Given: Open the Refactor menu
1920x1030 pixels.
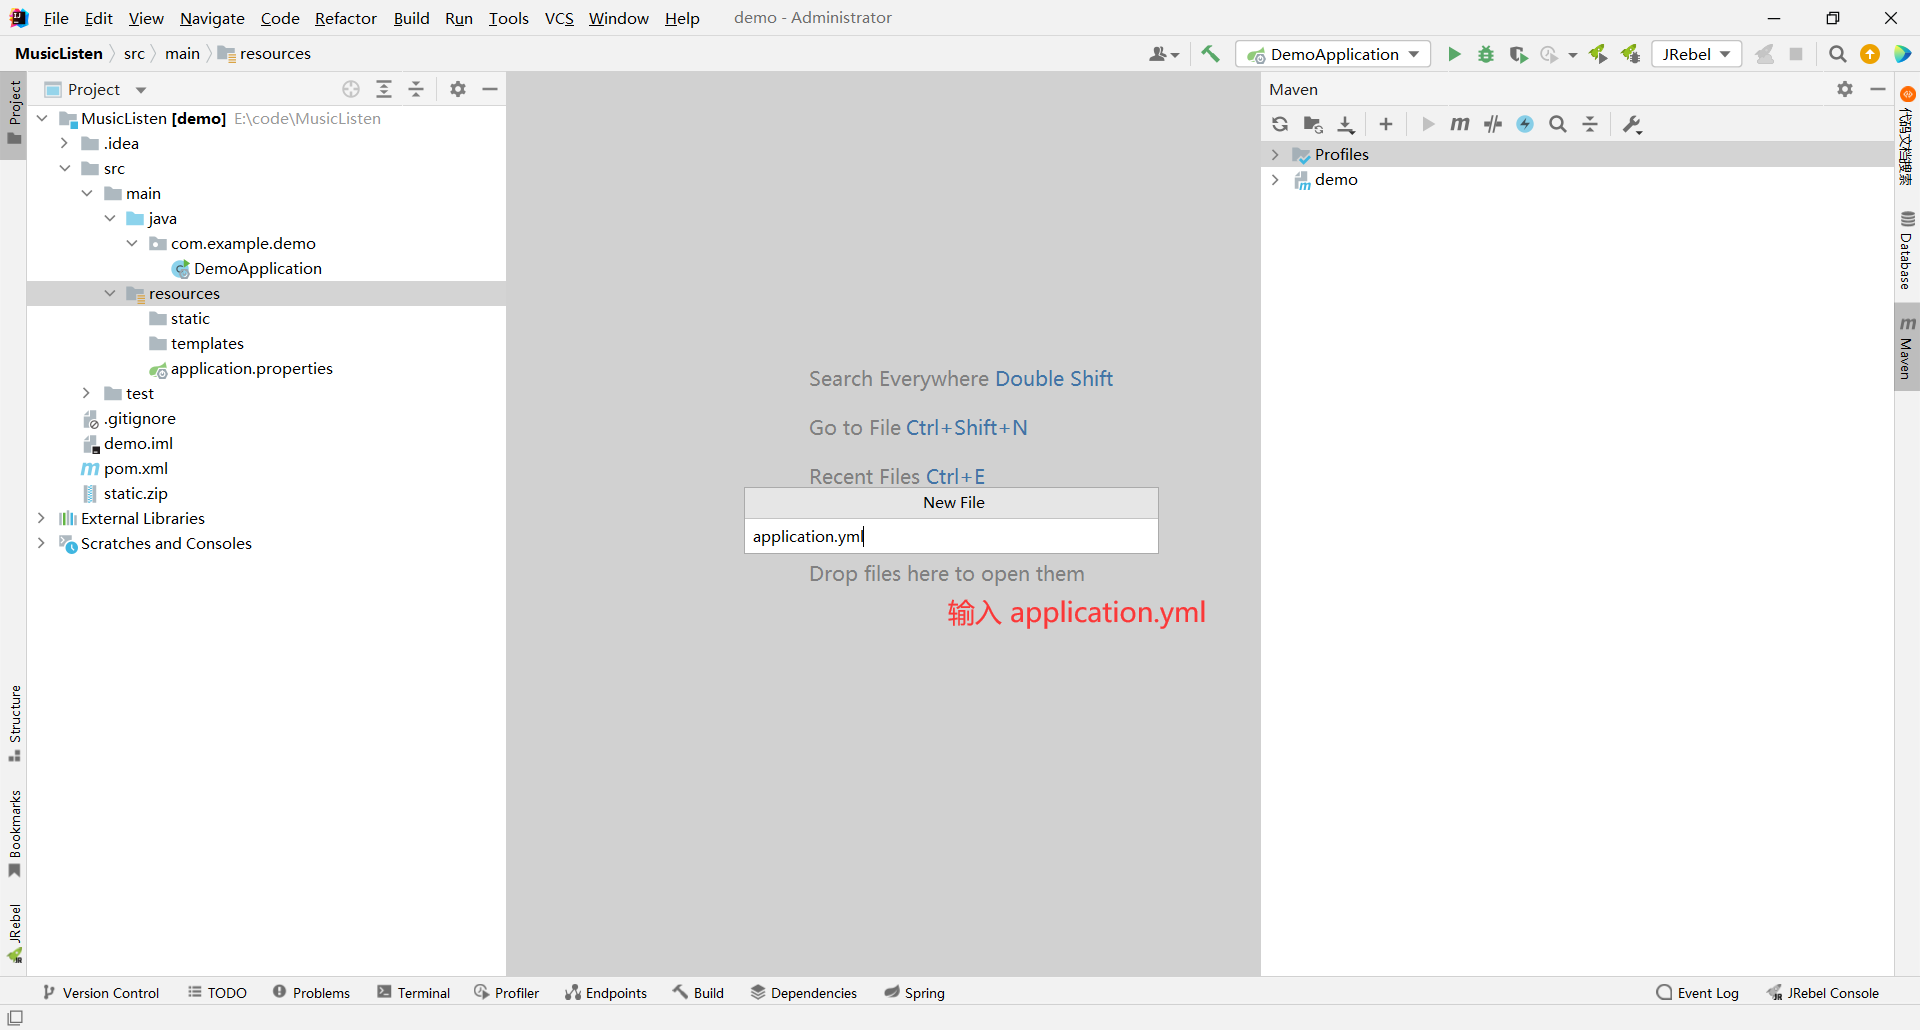Looking at the screenshot, I should [x=346, y=18].
